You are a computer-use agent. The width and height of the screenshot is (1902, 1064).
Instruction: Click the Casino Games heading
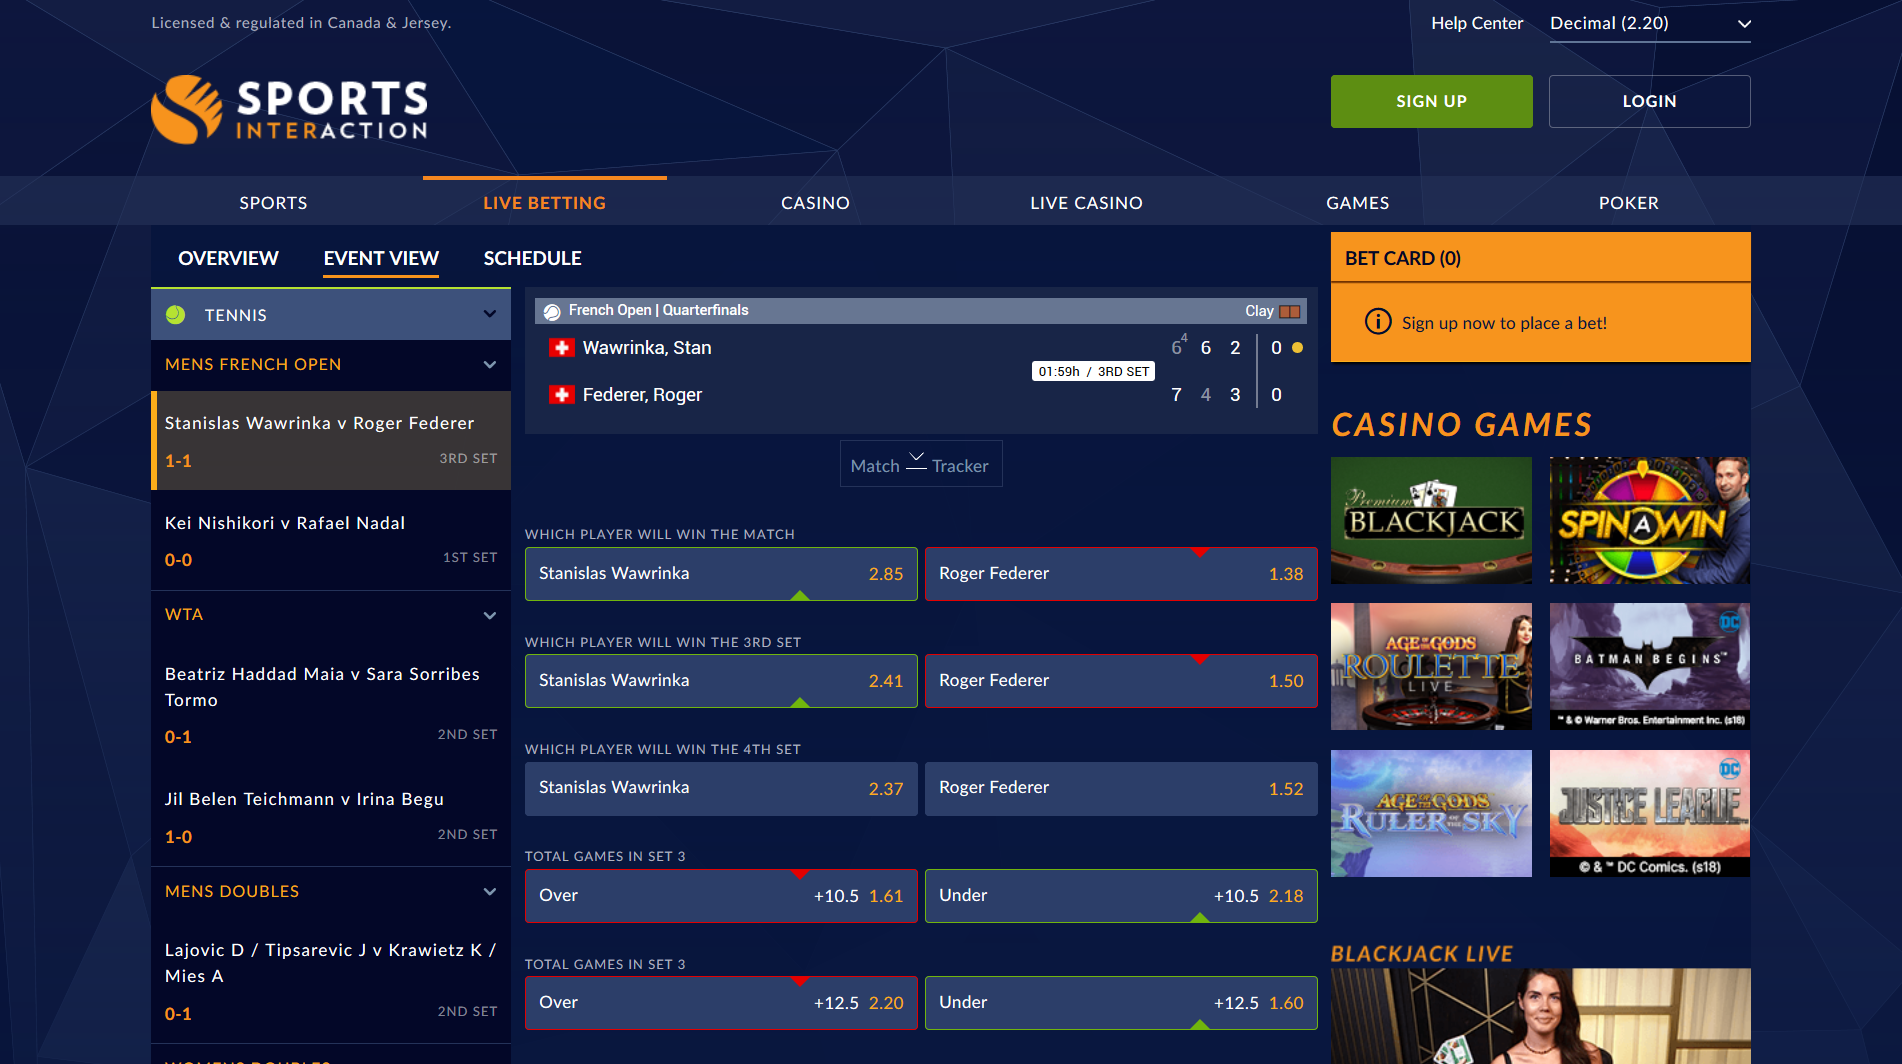(x=1461, y=425)
